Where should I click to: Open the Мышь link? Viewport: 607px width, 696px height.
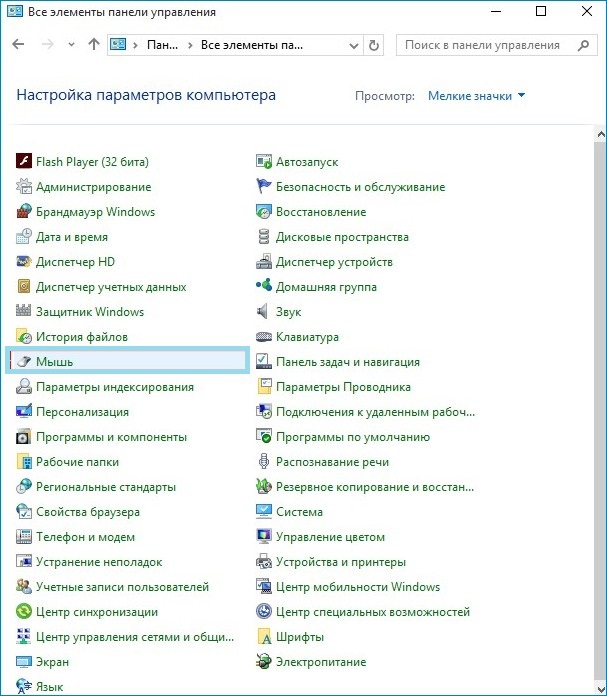[54, 362]
